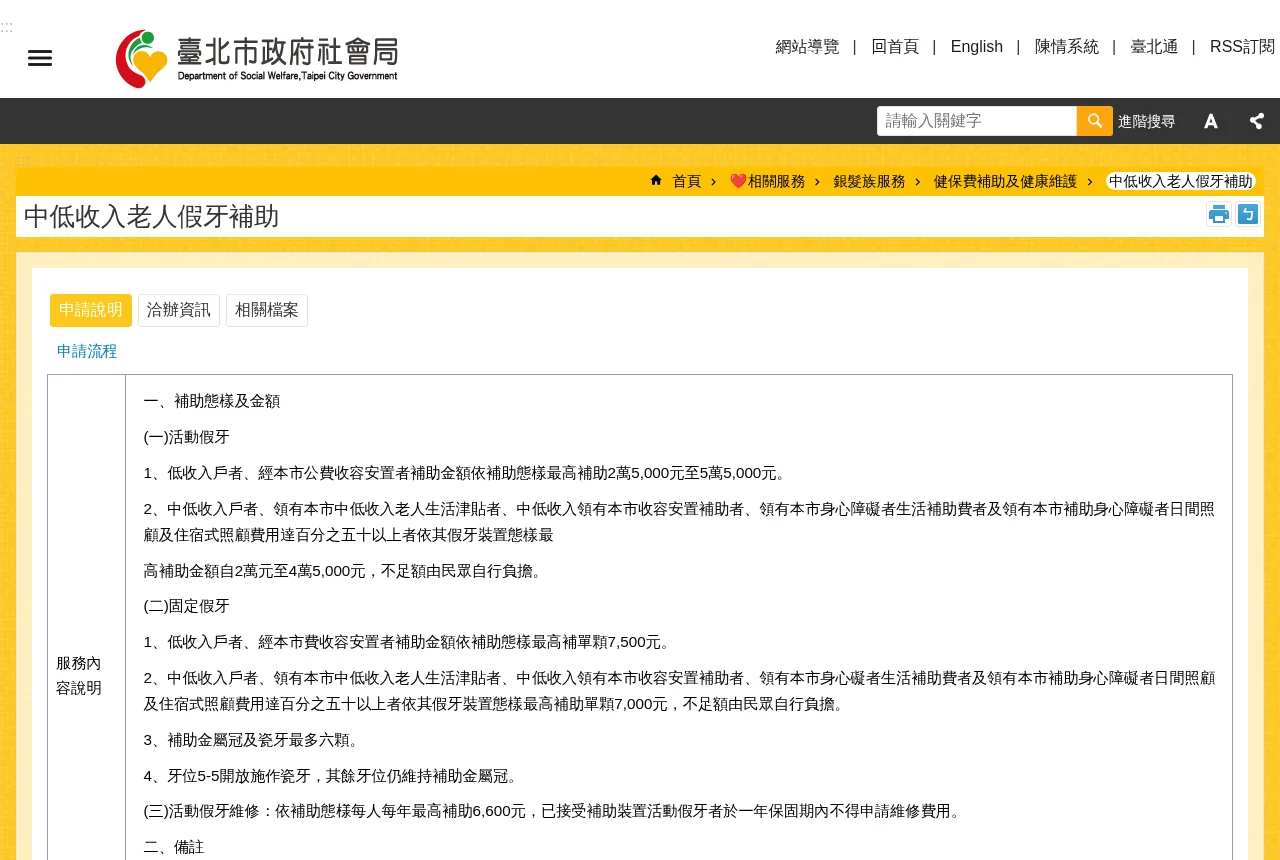1280x860 pixels.
Task: Click the orange search magnifier button
Action: click(1095, 121)
